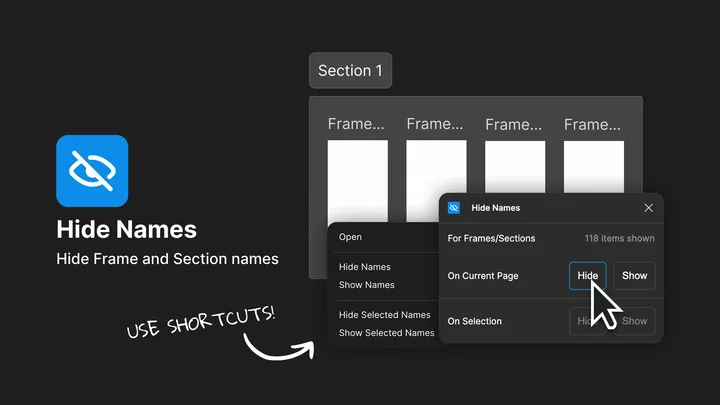Close the Hide Names dialog
This screenshot has width=720, height=405.
click(x=648, y=208)
